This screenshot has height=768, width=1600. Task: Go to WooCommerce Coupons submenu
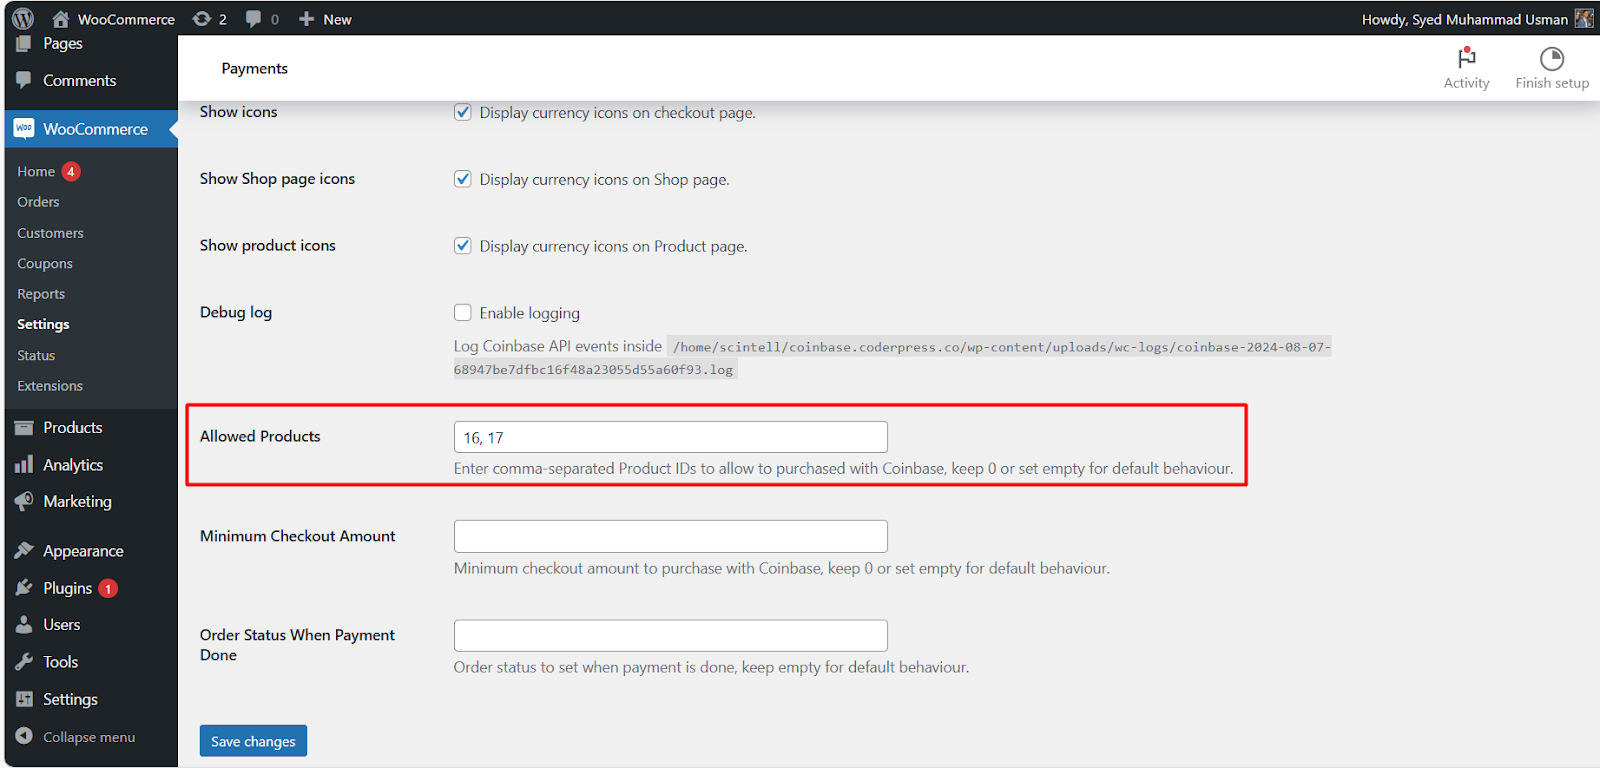click(x=45, y=264)
